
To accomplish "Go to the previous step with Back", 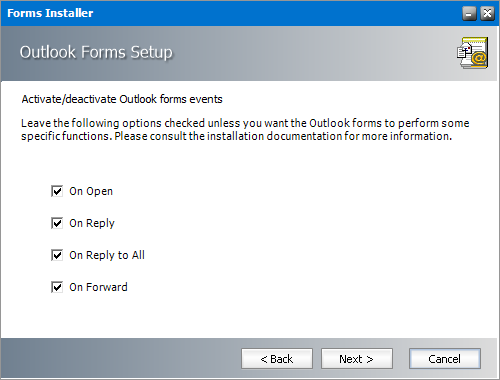I will click(x=277, y=359).
